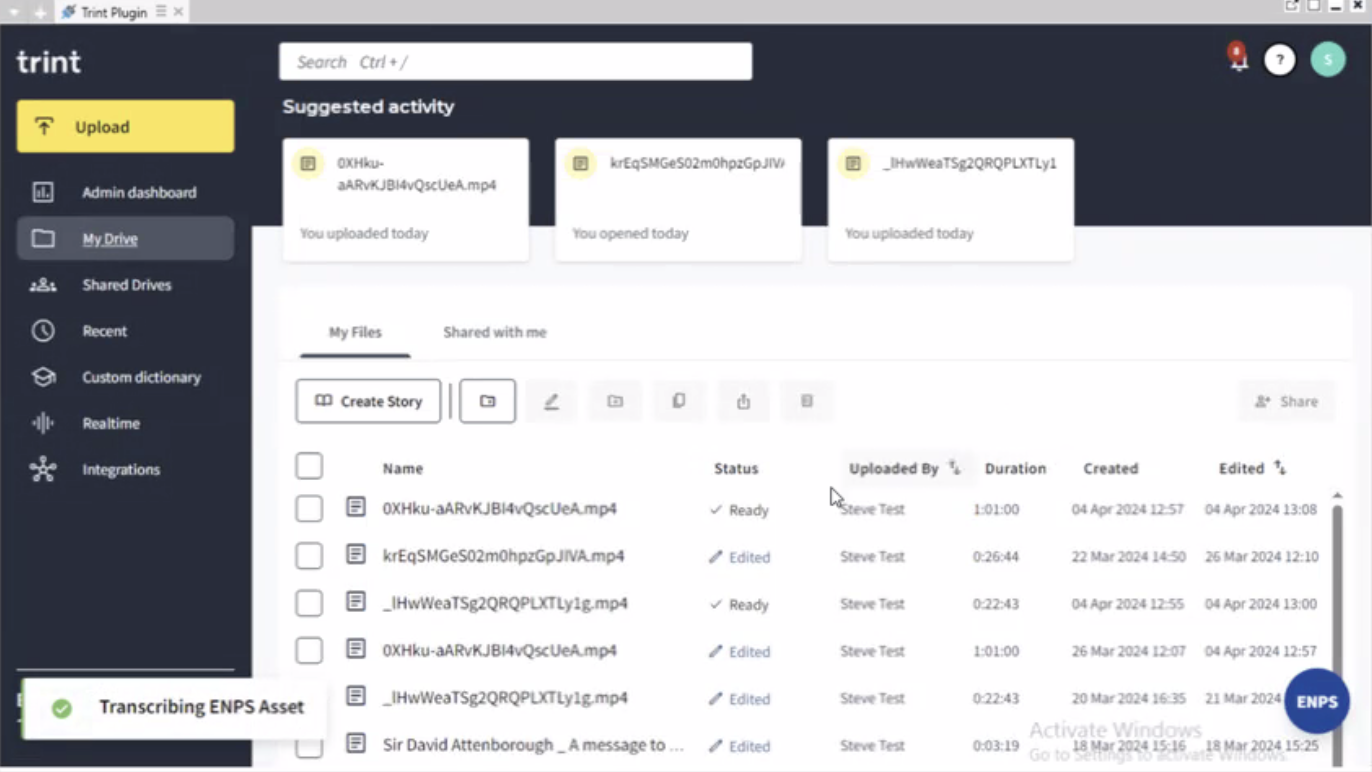The width and height of the screenshot is (1372, 772).
Task: Click document icon on krEqSMGeS02 suggested activity card
Action: (580, 163)
